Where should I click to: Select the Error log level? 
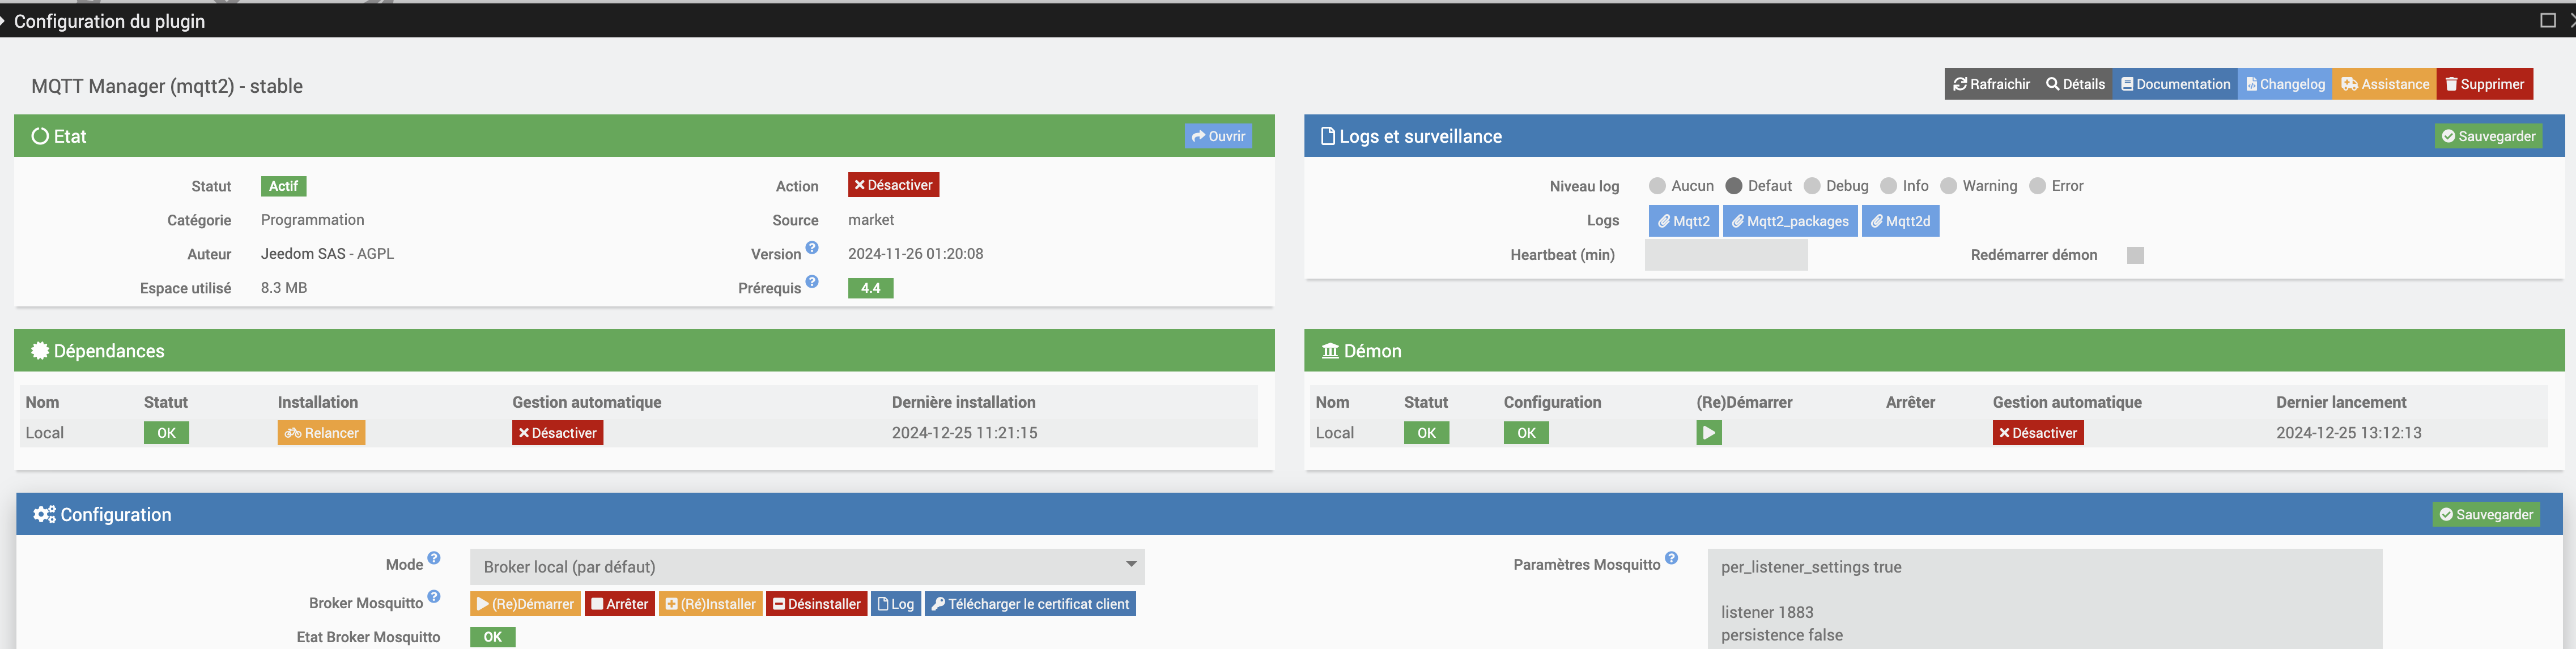(x=2037, y=186)
